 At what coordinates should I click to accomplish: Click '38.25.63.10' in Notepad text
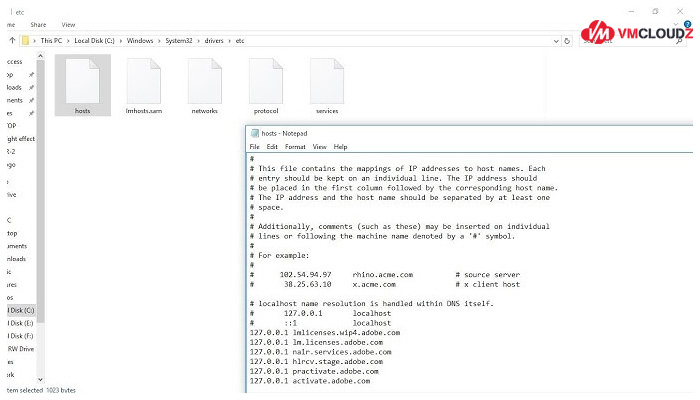(308, 284)
